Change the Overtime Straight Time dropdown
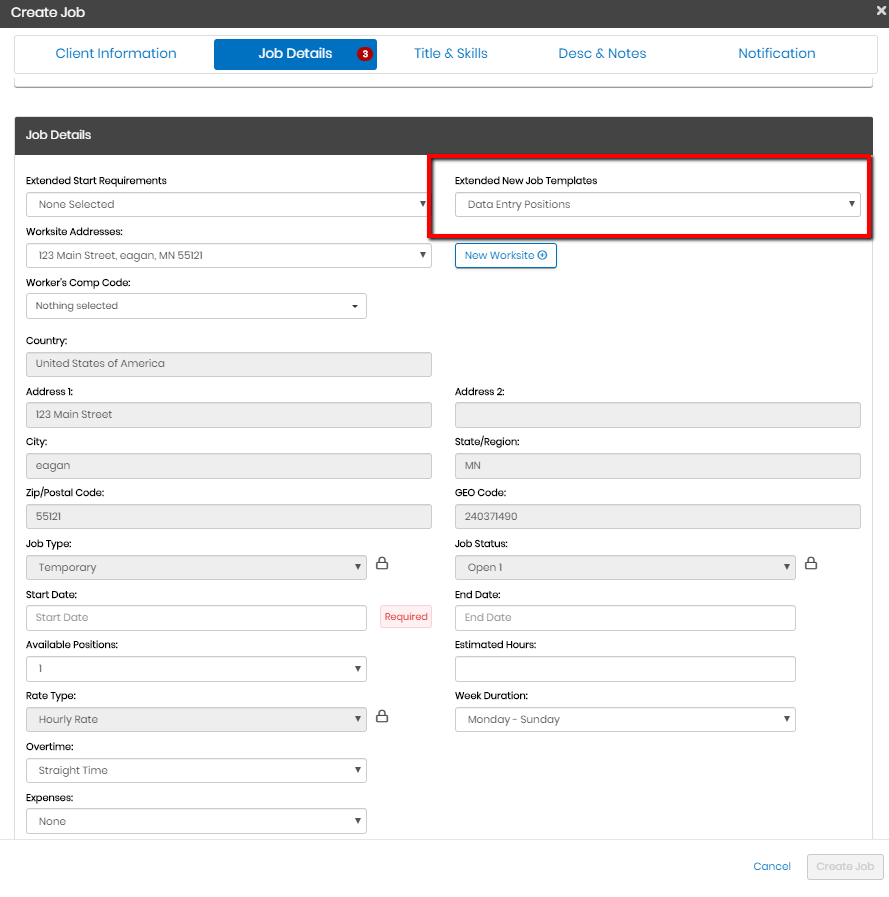The image size is (889, 897). [196, 771]
